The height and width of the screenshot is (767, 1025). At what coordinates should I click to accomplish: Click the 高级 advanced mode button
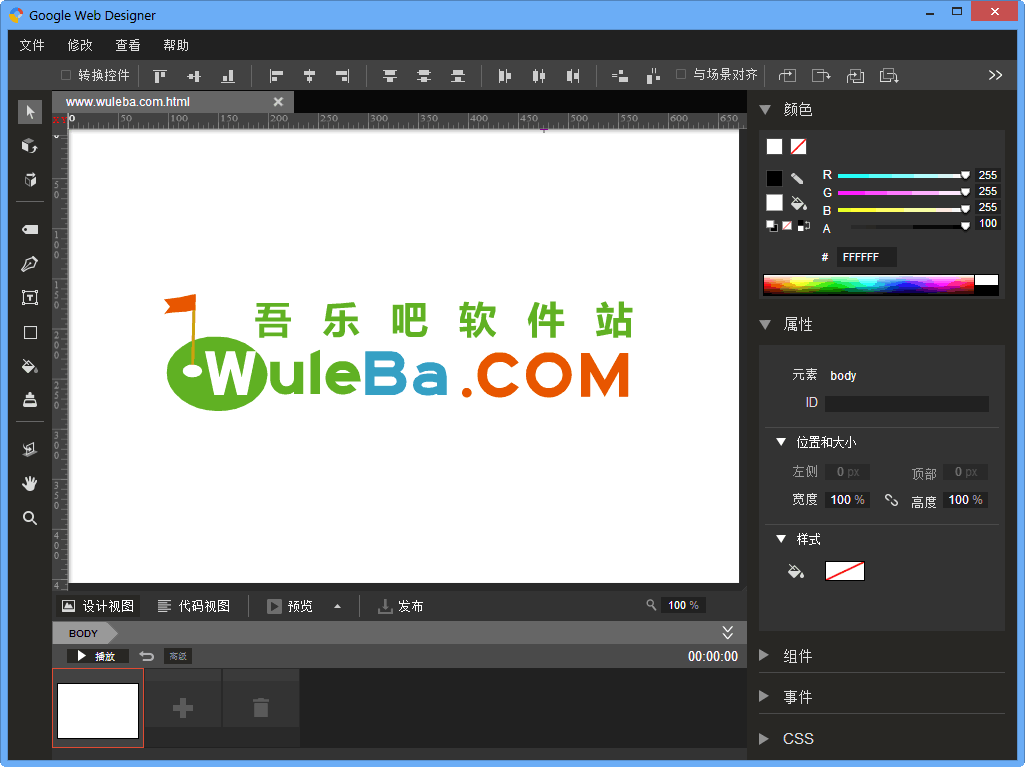[178, 656]
